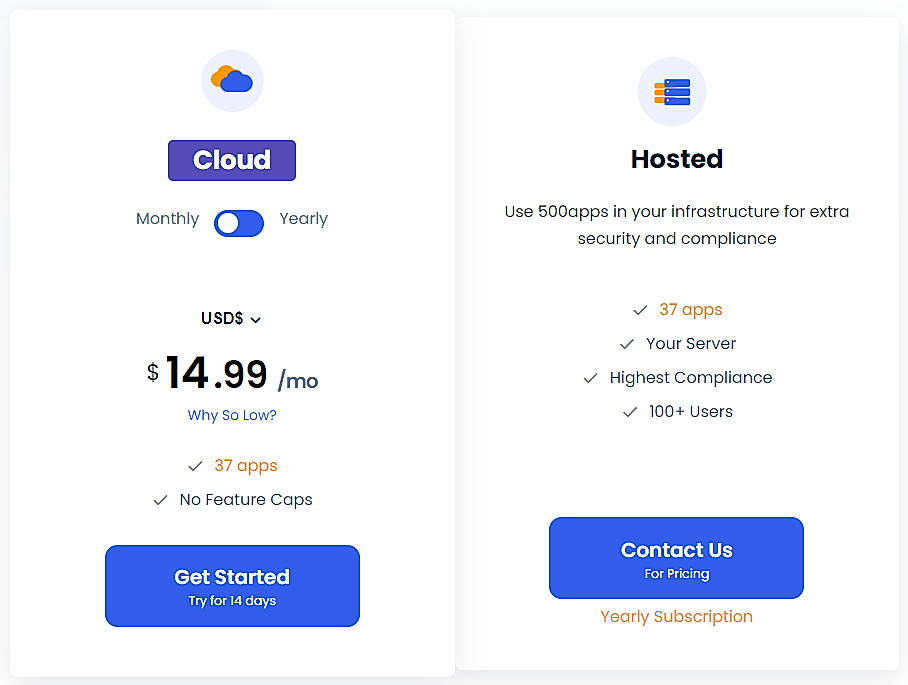The height and width of the screenshot is (685, 908).
Task: Click the cloud icon above the Cloud plan
Action: click(232, 80)
